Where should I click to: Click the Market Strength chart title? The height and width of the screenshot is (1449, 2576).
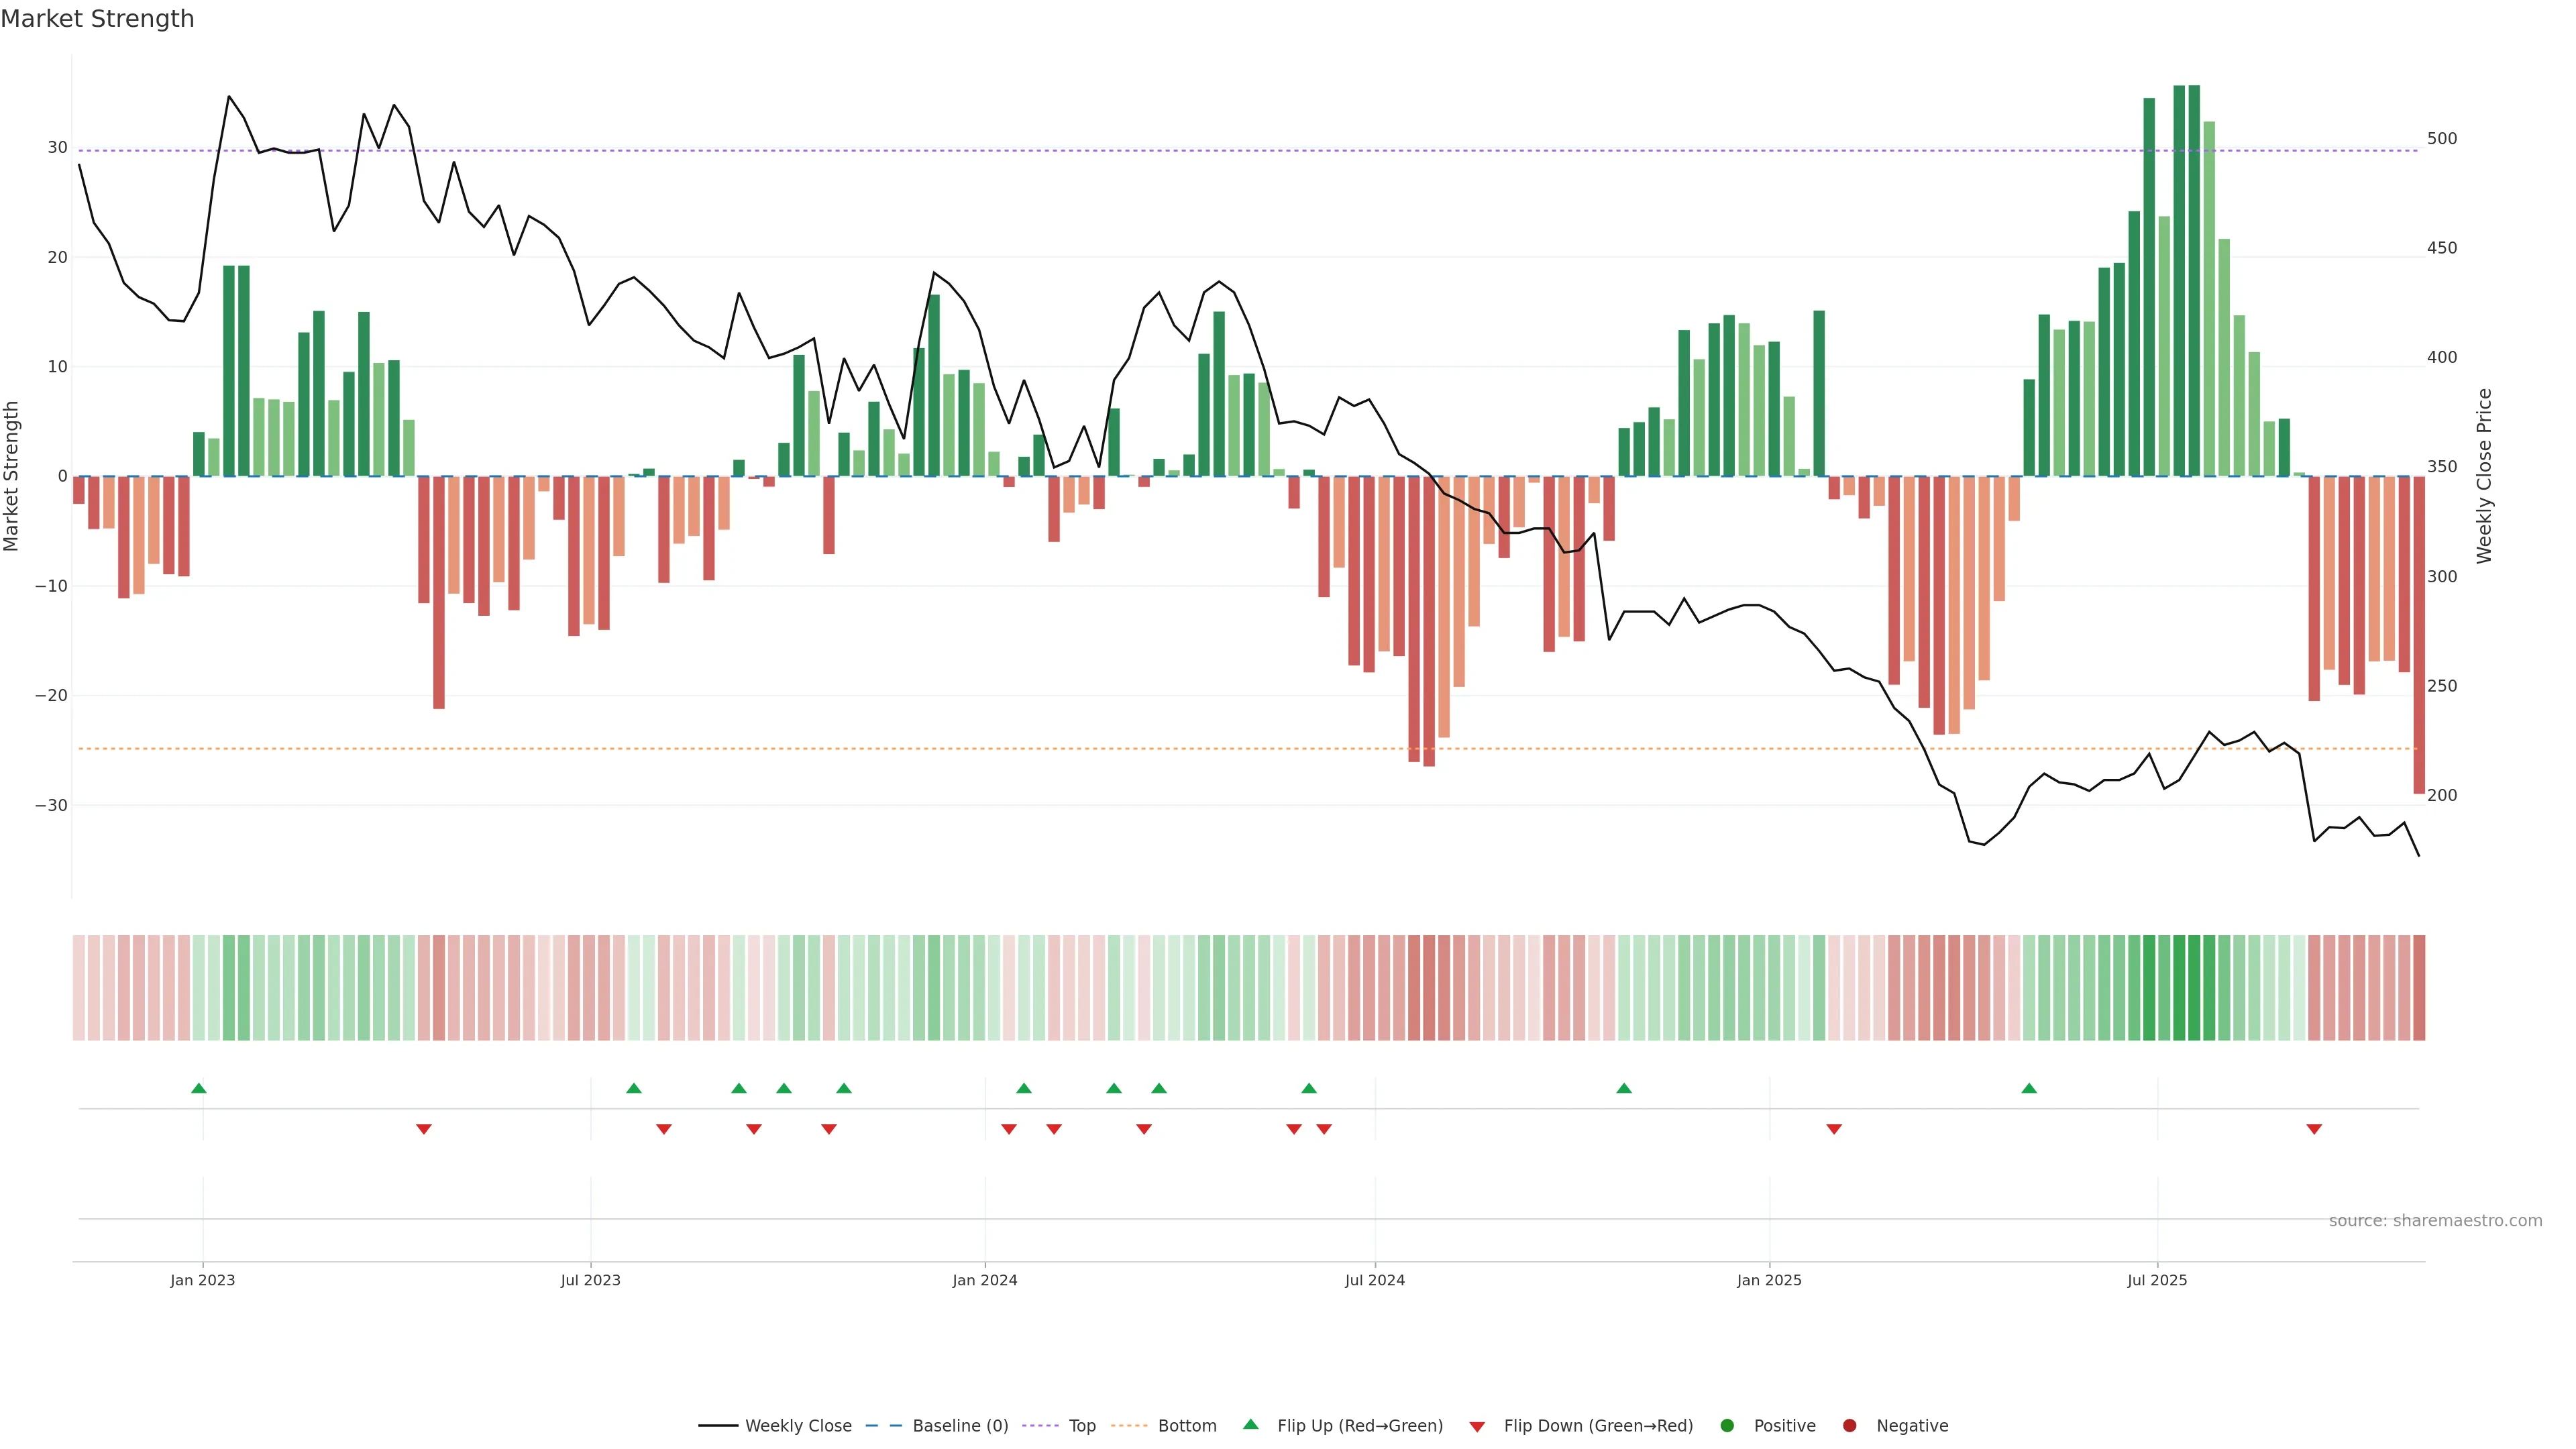(x=97, y=19)
